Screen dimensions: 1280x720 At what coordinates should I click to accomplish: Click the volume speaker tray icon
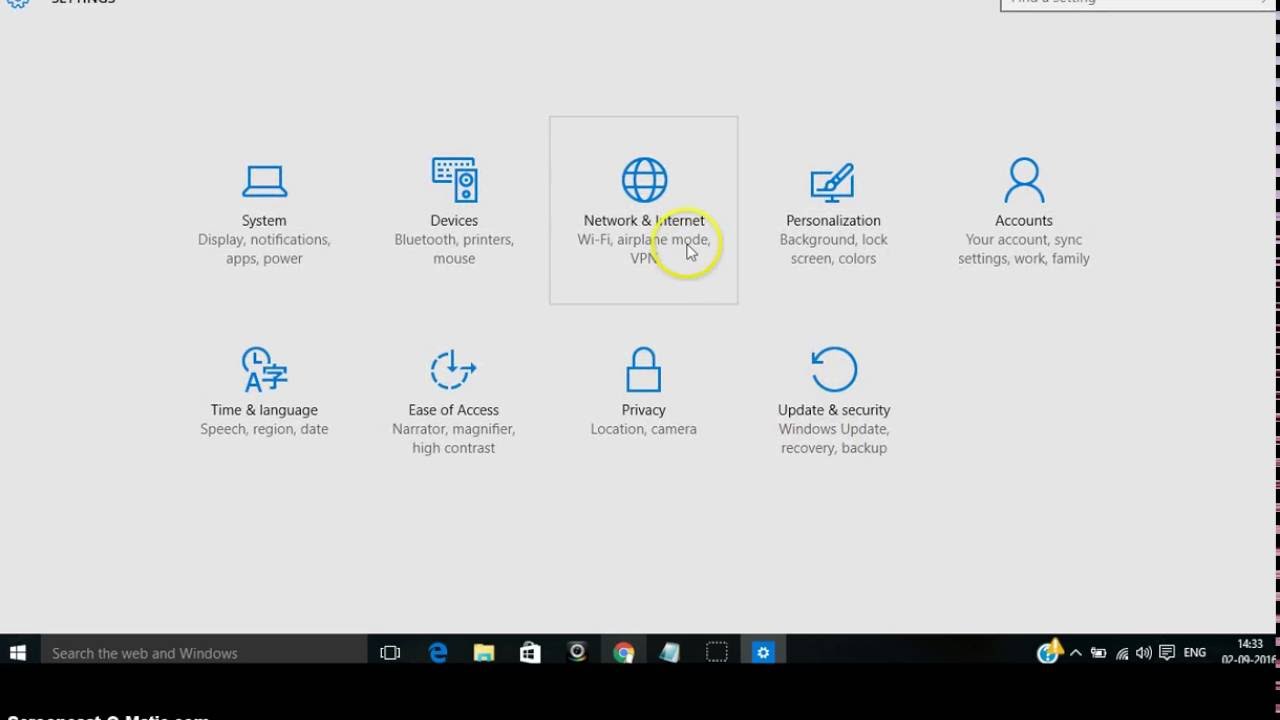point(1143,653)
